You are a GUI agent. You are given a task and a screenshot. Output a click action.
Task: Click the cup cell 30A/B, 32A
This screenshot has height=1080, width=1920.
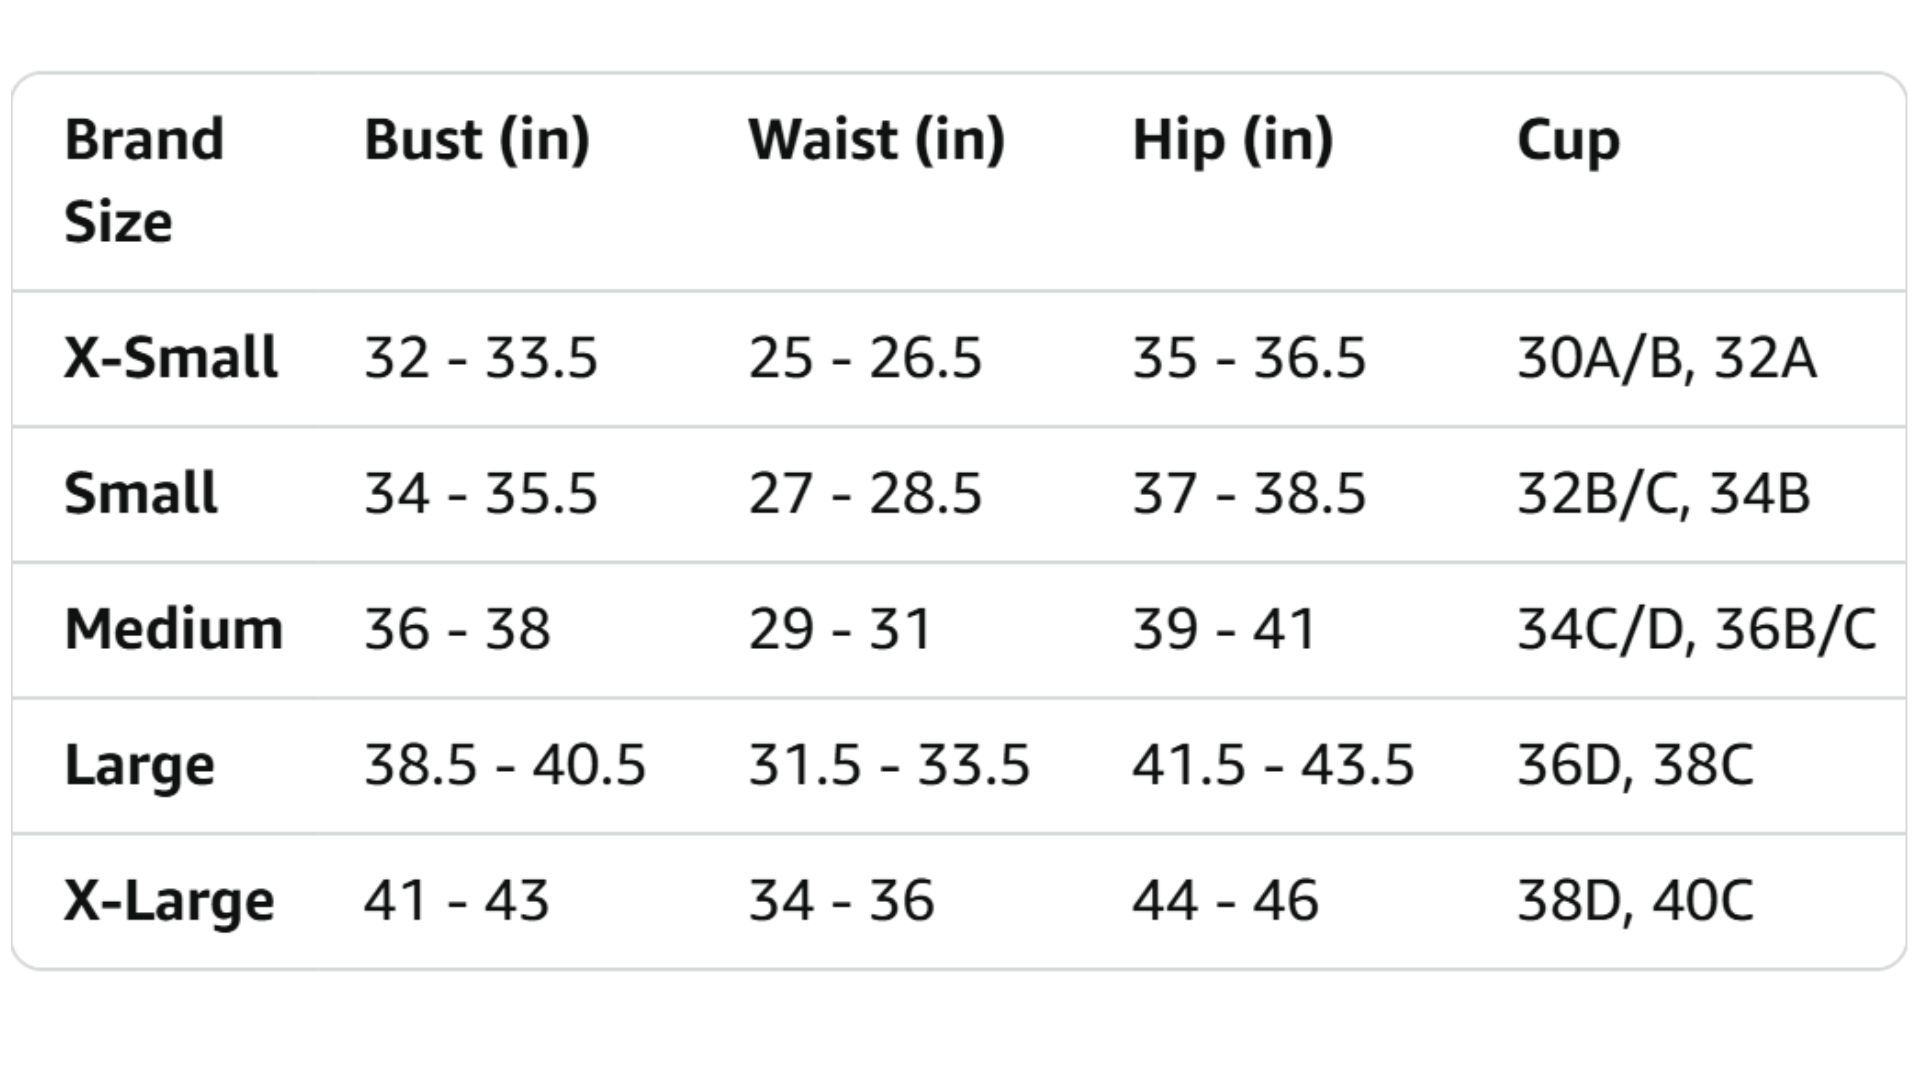1666,358
